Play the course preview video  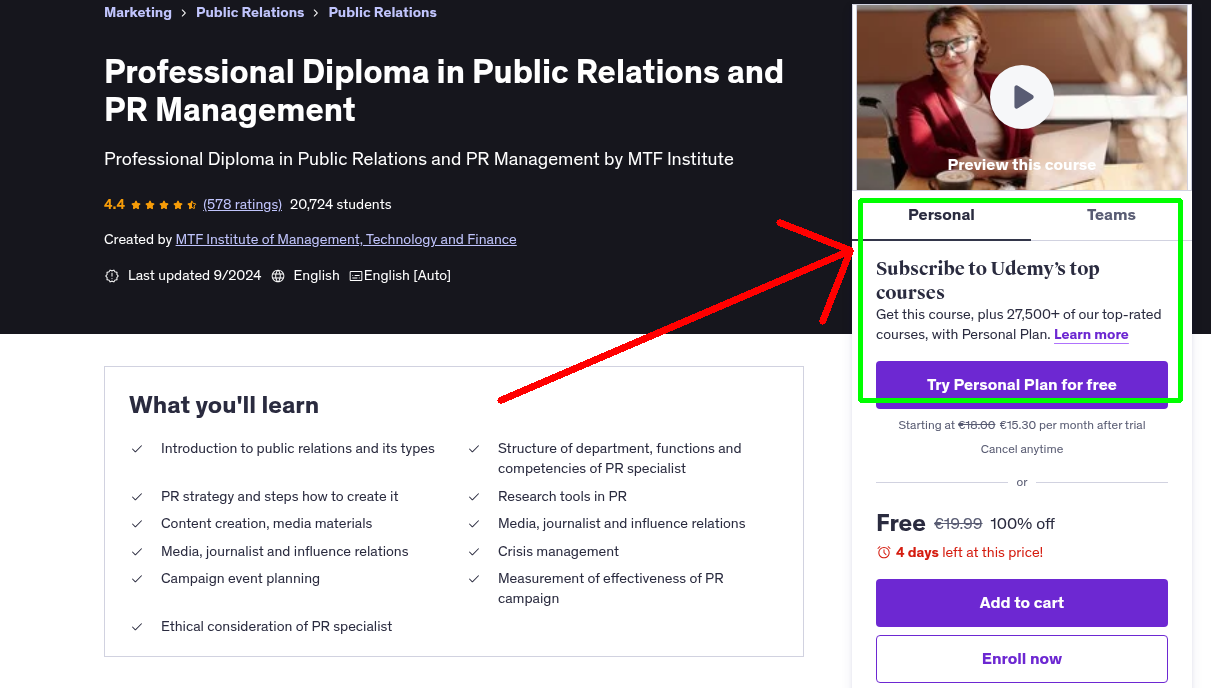[x=1022, y=97]
